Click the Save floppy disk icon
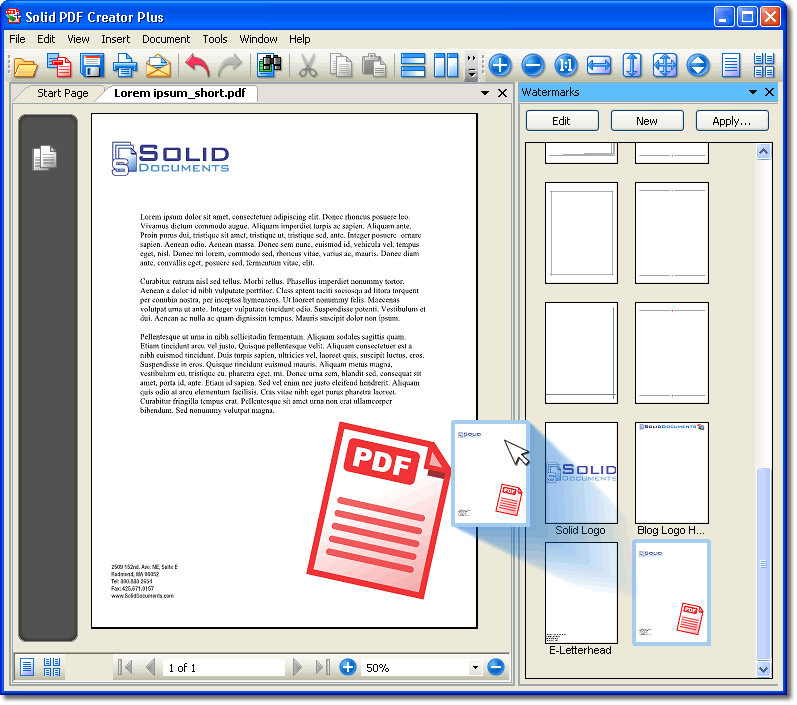This screenshot has height=705, width=797. (93, 67)
